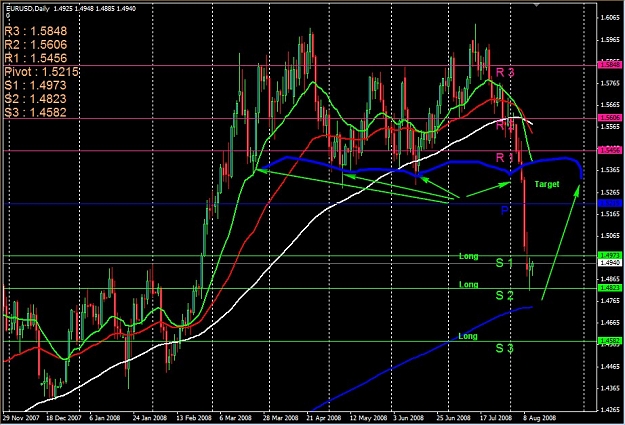Click 1.4465 on the price axis
Image resolution: width=625 pixels, height=425 pixels.
pyautogui.click(x=610, y=366)
